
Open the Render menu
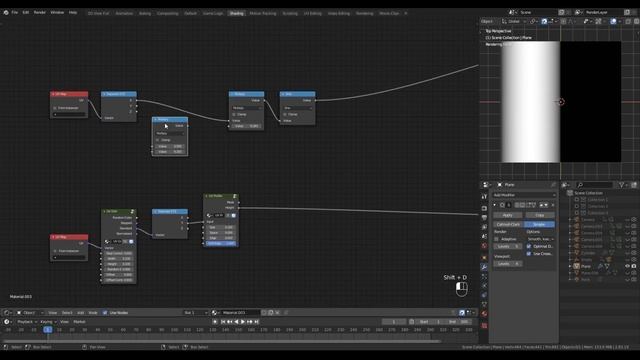point(40,13)
